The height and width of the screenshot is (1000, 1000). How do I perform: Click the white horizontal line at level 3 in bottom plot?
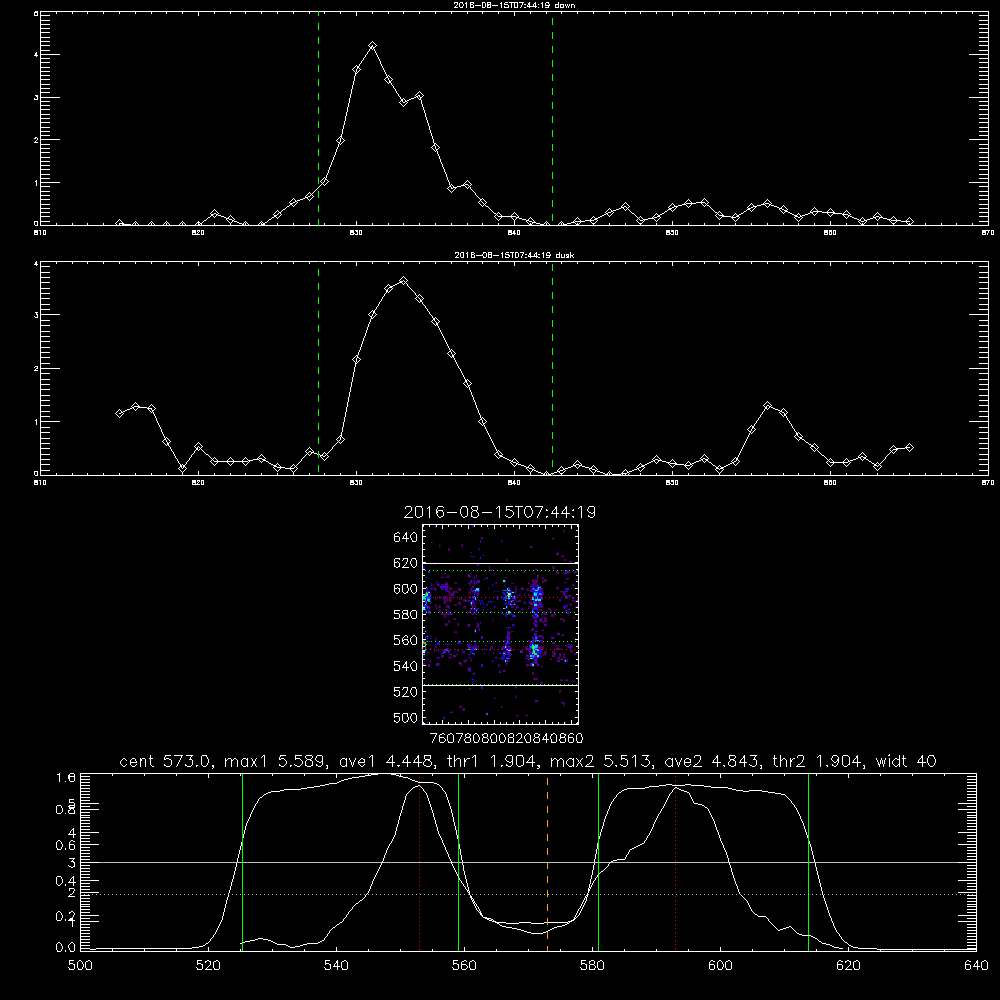(x=528, y=862)
